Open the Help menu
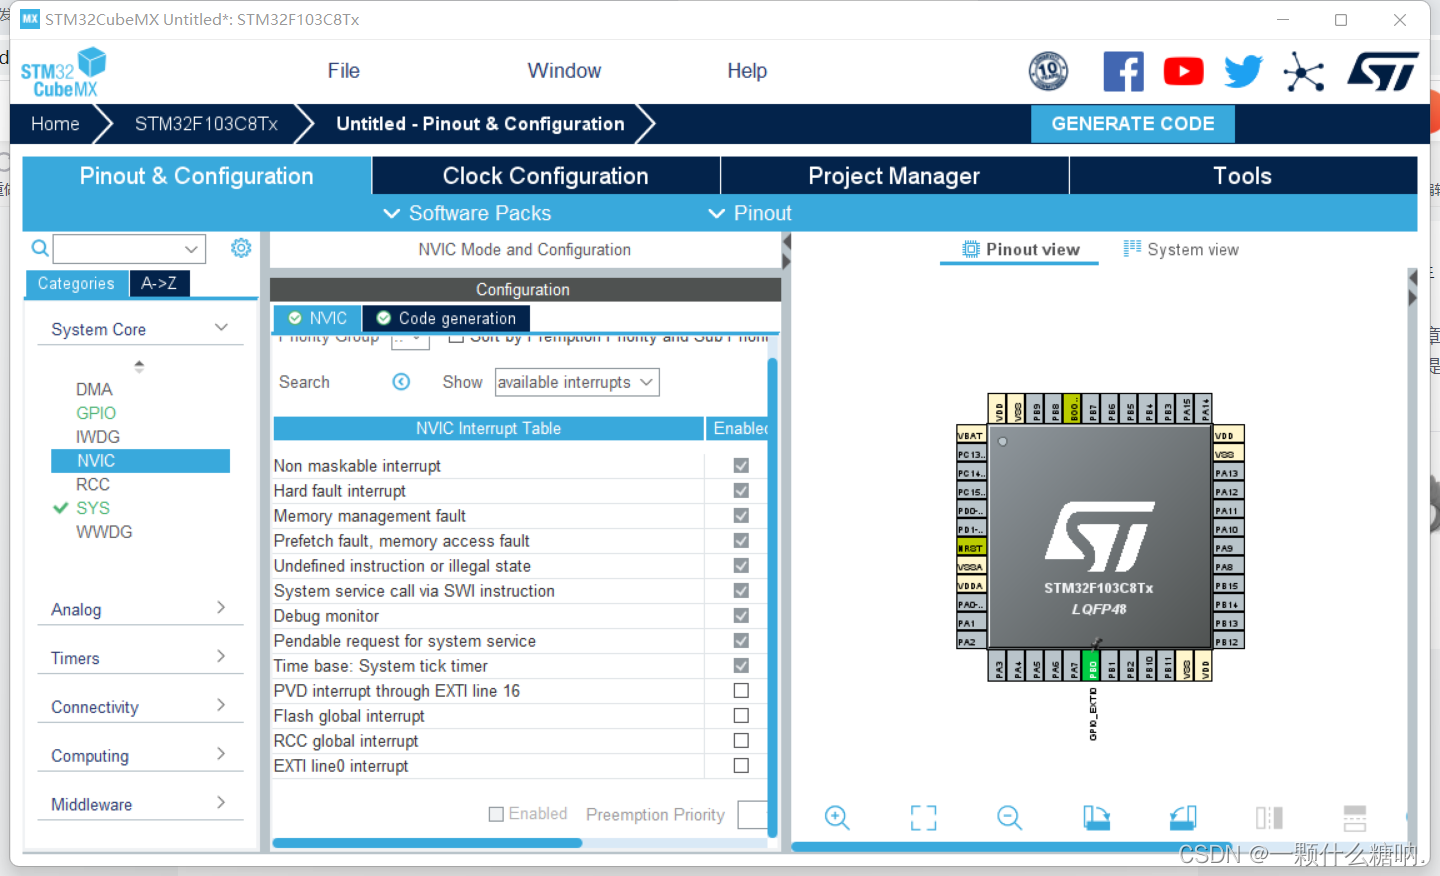The image size is (1440, 876). click(x=747, y=71)
